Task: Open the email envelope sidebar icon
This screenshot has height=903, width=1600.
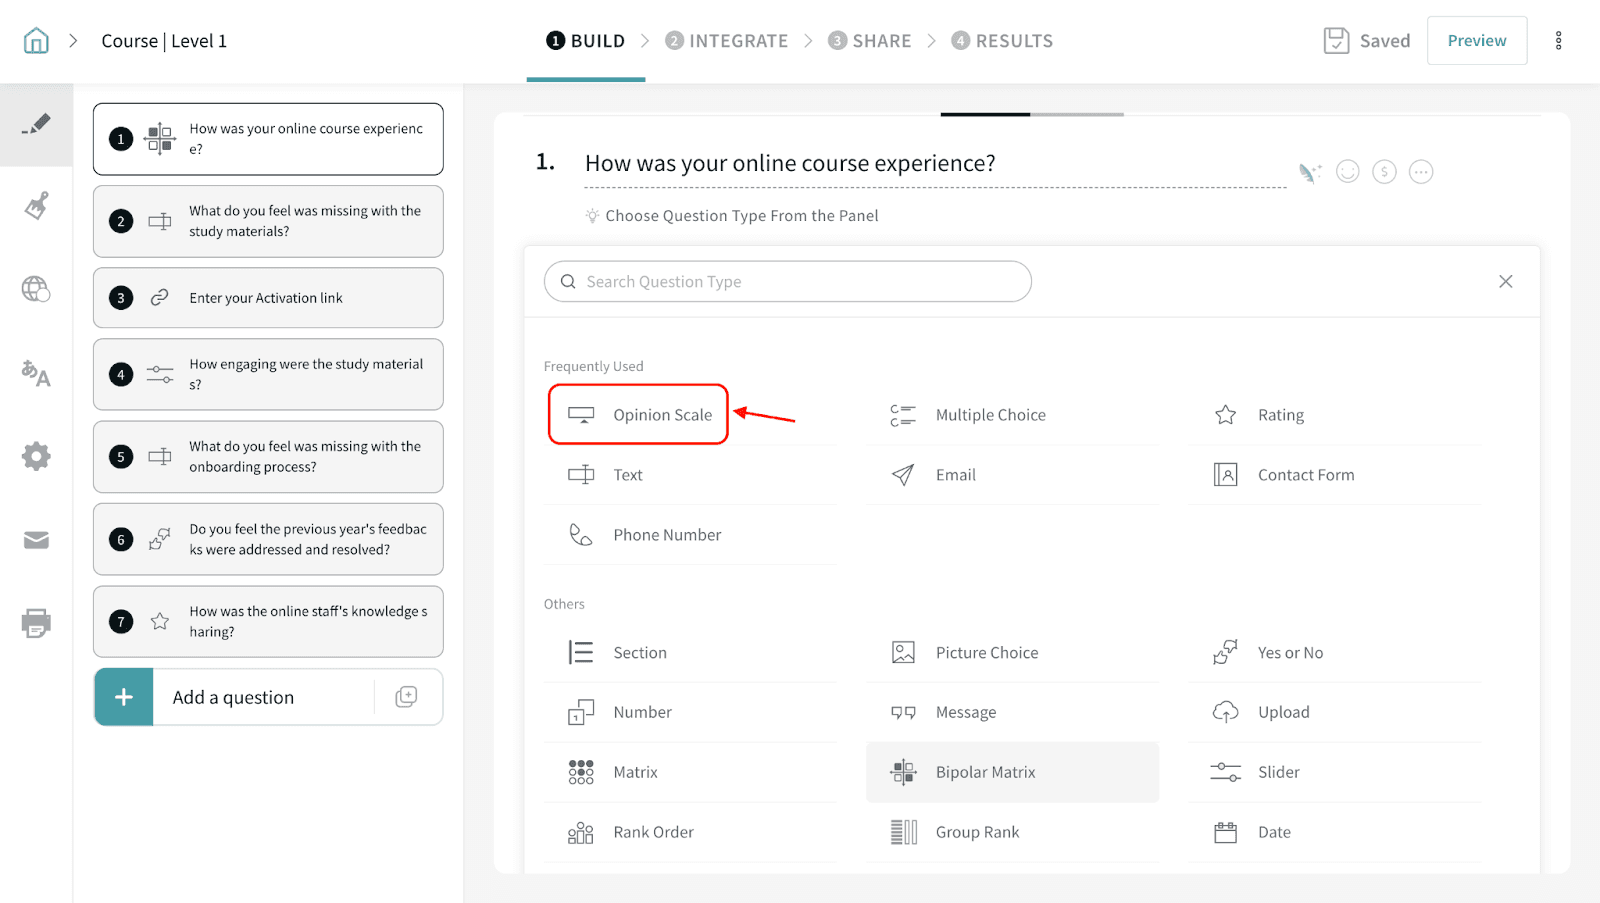Action: 36,540
